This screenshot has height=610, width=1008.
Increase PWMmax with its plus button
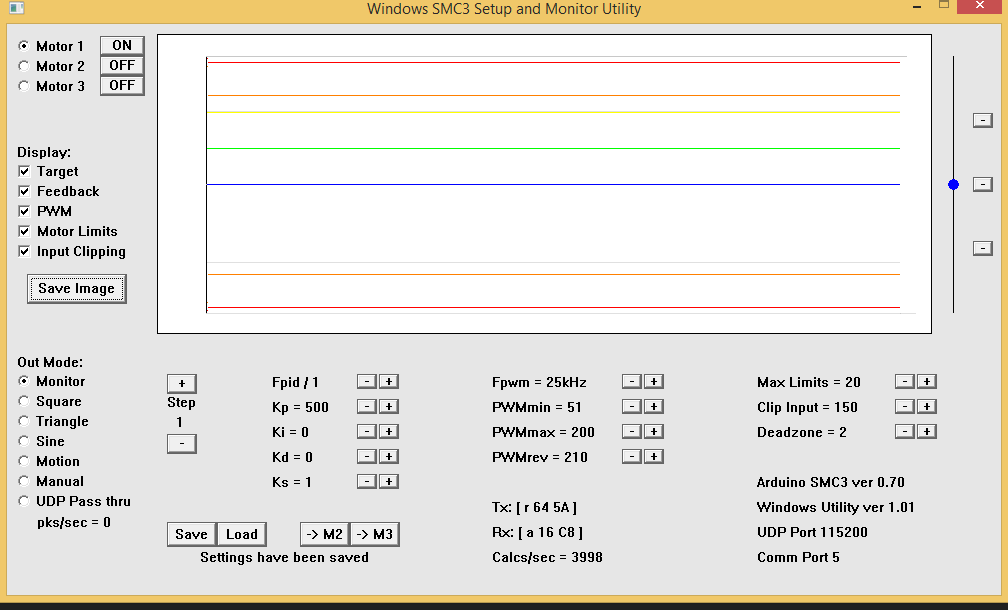click(653, 432)
